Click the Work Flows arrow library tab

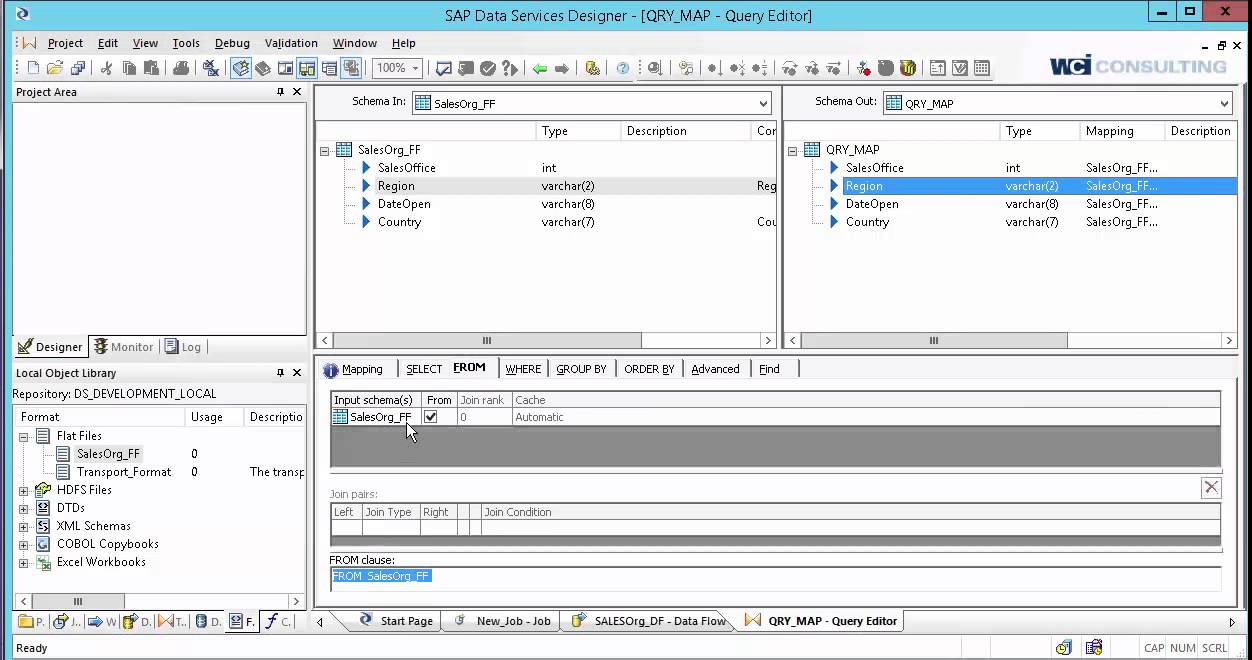click(x=102, y=621)
